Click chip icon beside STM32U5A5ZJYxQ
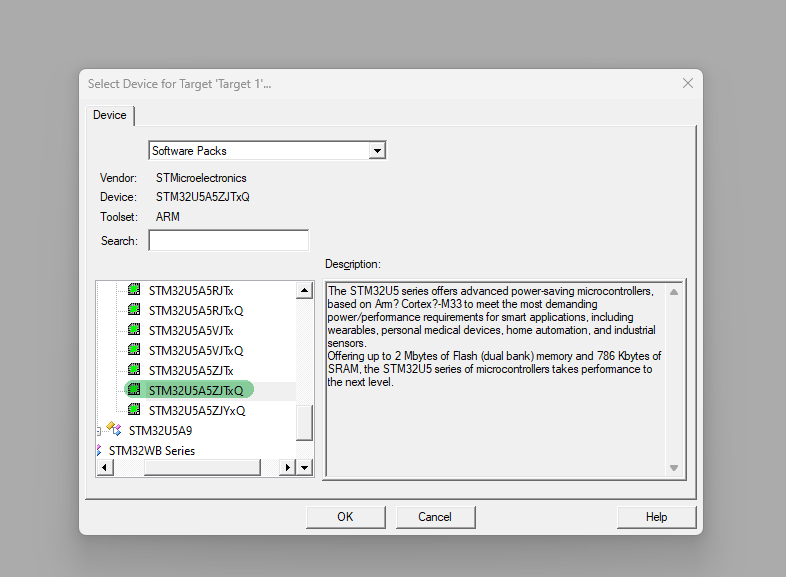786x577 pixels. 134,410
